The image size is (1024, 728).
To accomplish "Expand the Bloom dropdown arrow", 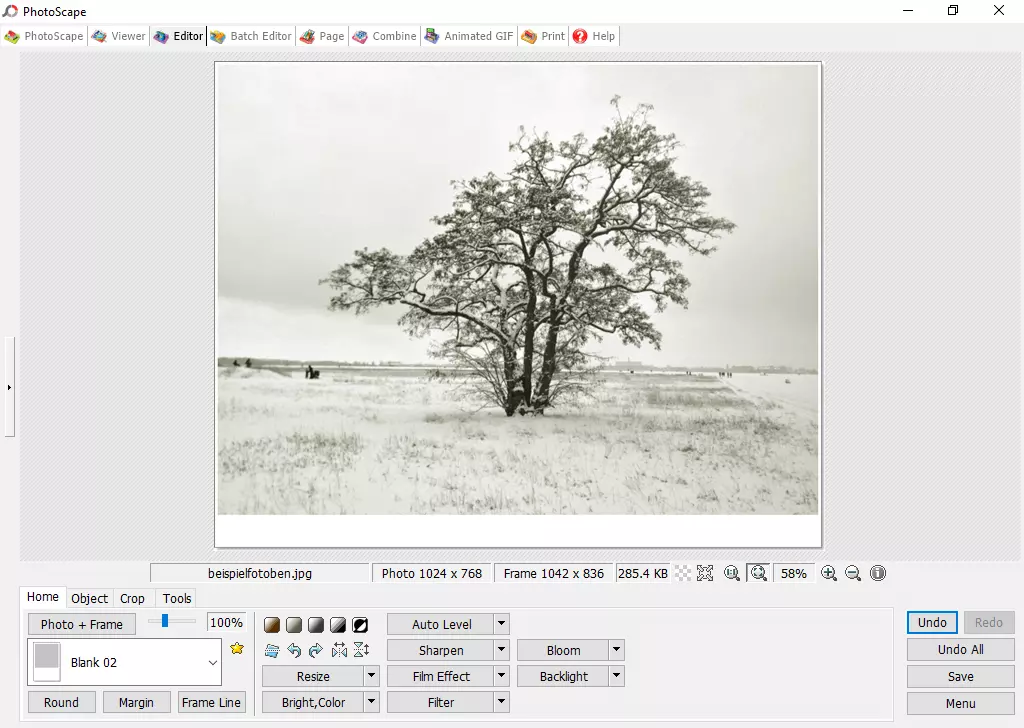I will pyautogui.click(x=616, y=650).
